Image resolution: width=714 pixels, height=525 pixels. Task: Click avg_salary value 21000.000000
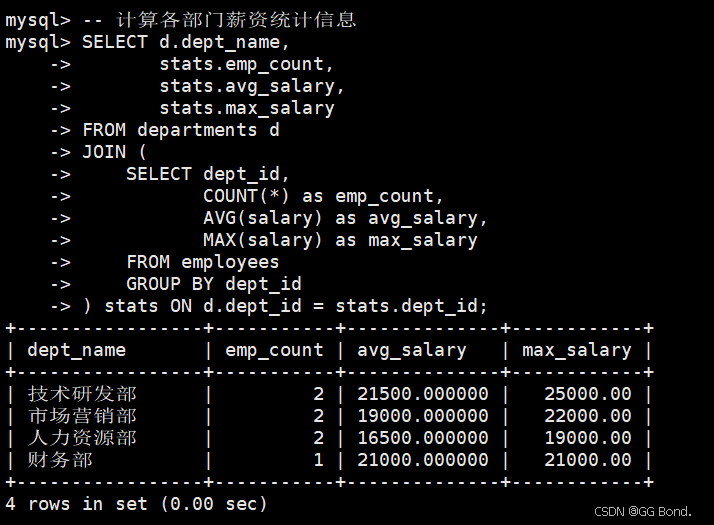click(423, 460)
